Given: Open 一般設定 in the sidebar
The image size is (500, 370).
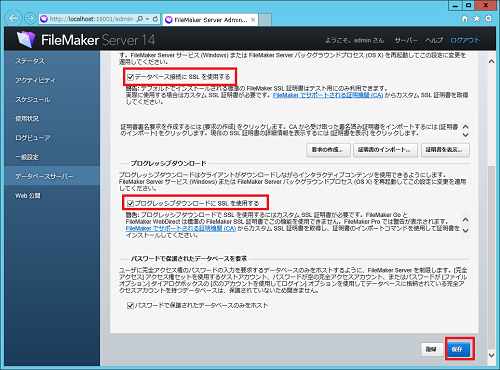Looking at the screenshot, I should (27, 157).
